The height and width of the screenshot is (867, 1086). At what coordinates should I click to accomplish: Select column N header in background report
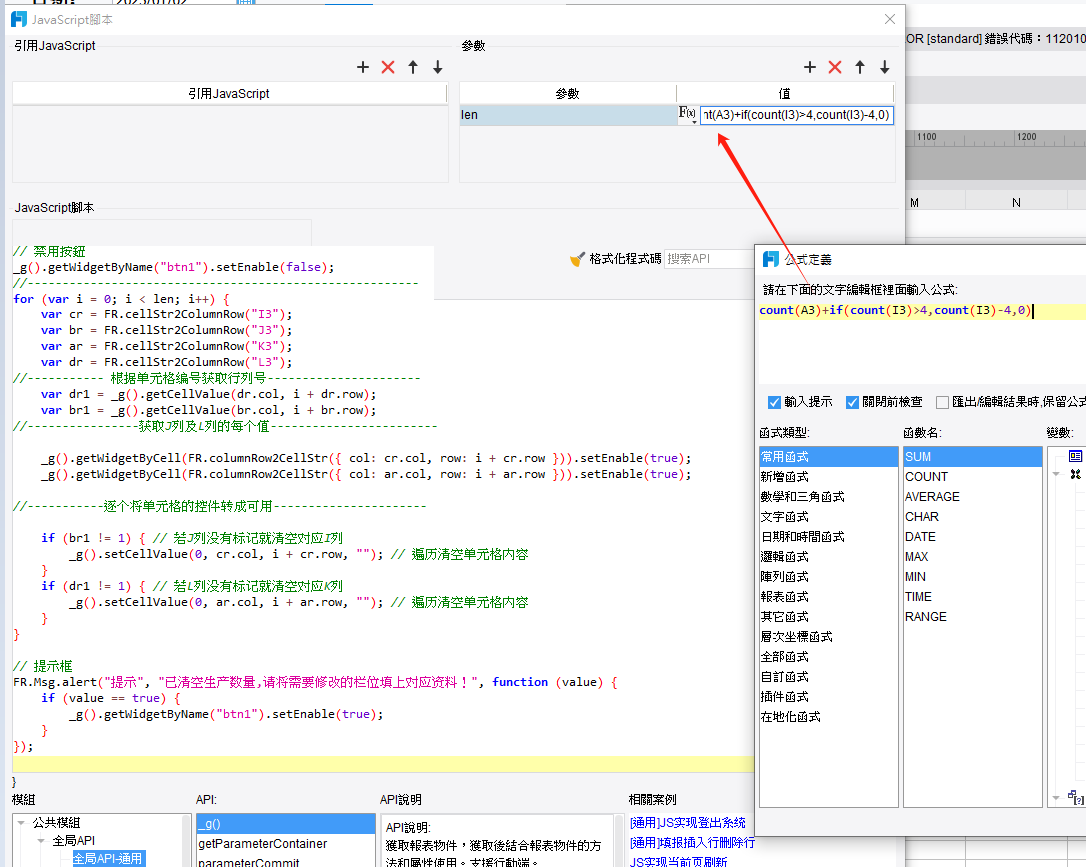[1016, 202]
